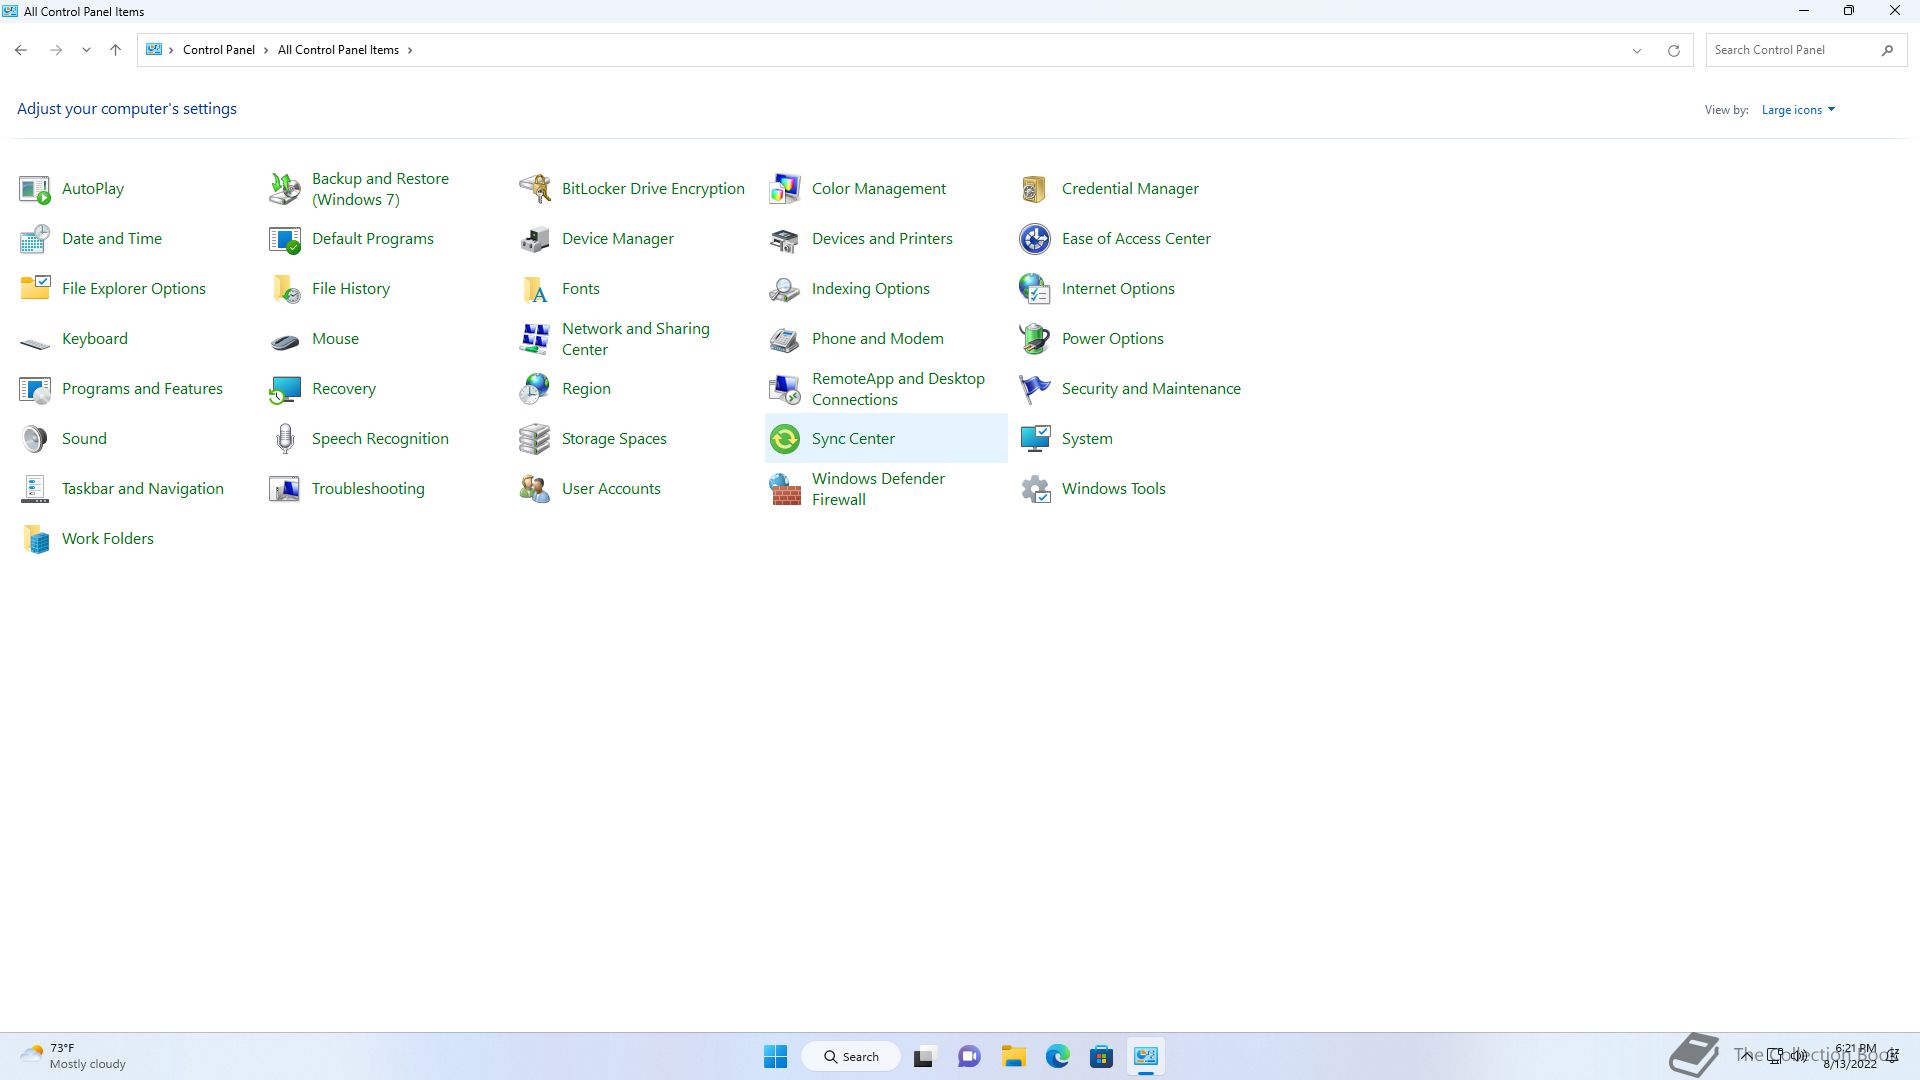Open the AutoPlay icon

click(x=35, y=189)
